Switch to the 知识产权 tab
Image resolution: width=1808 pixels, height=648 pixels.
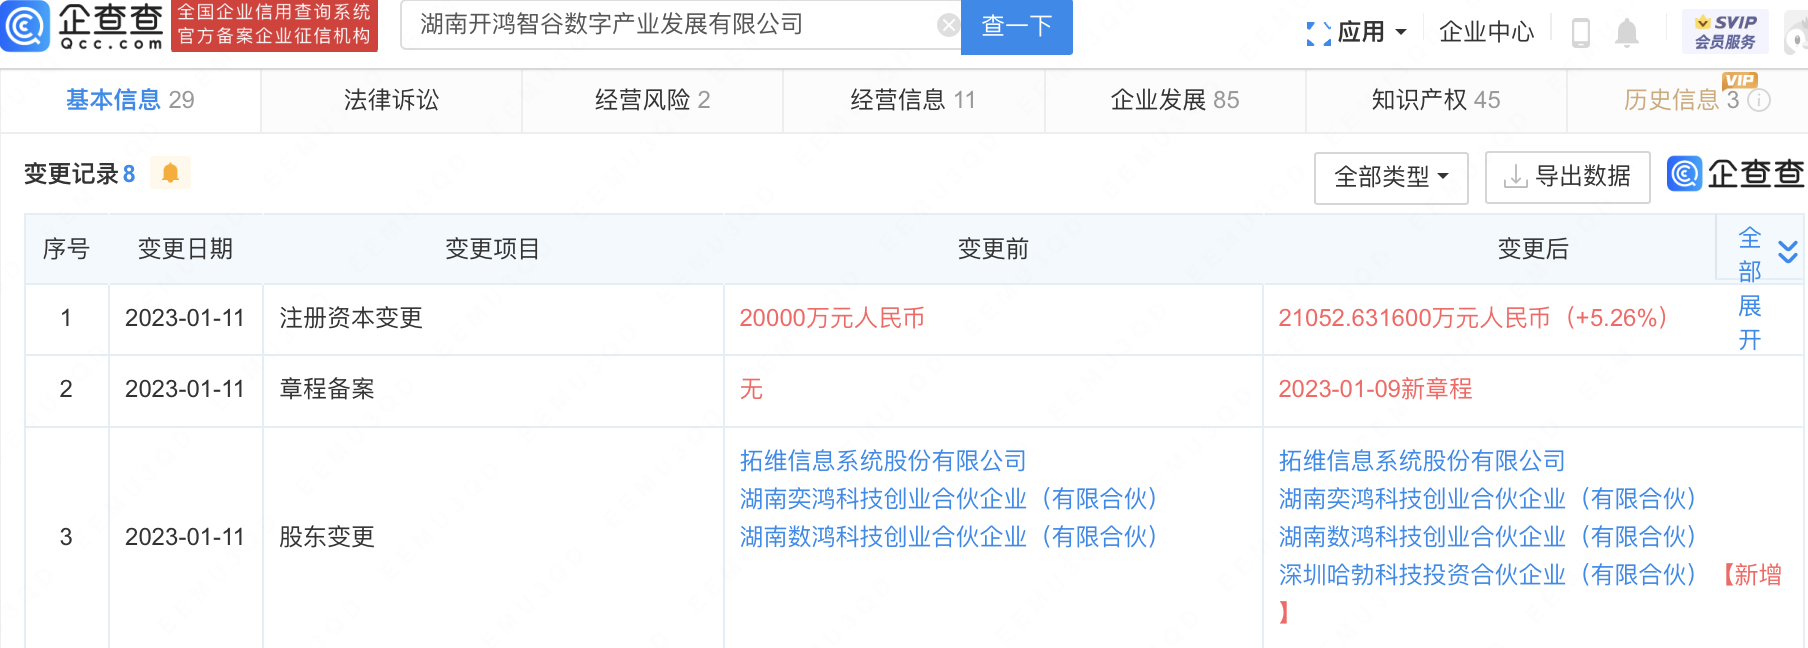1435,100
